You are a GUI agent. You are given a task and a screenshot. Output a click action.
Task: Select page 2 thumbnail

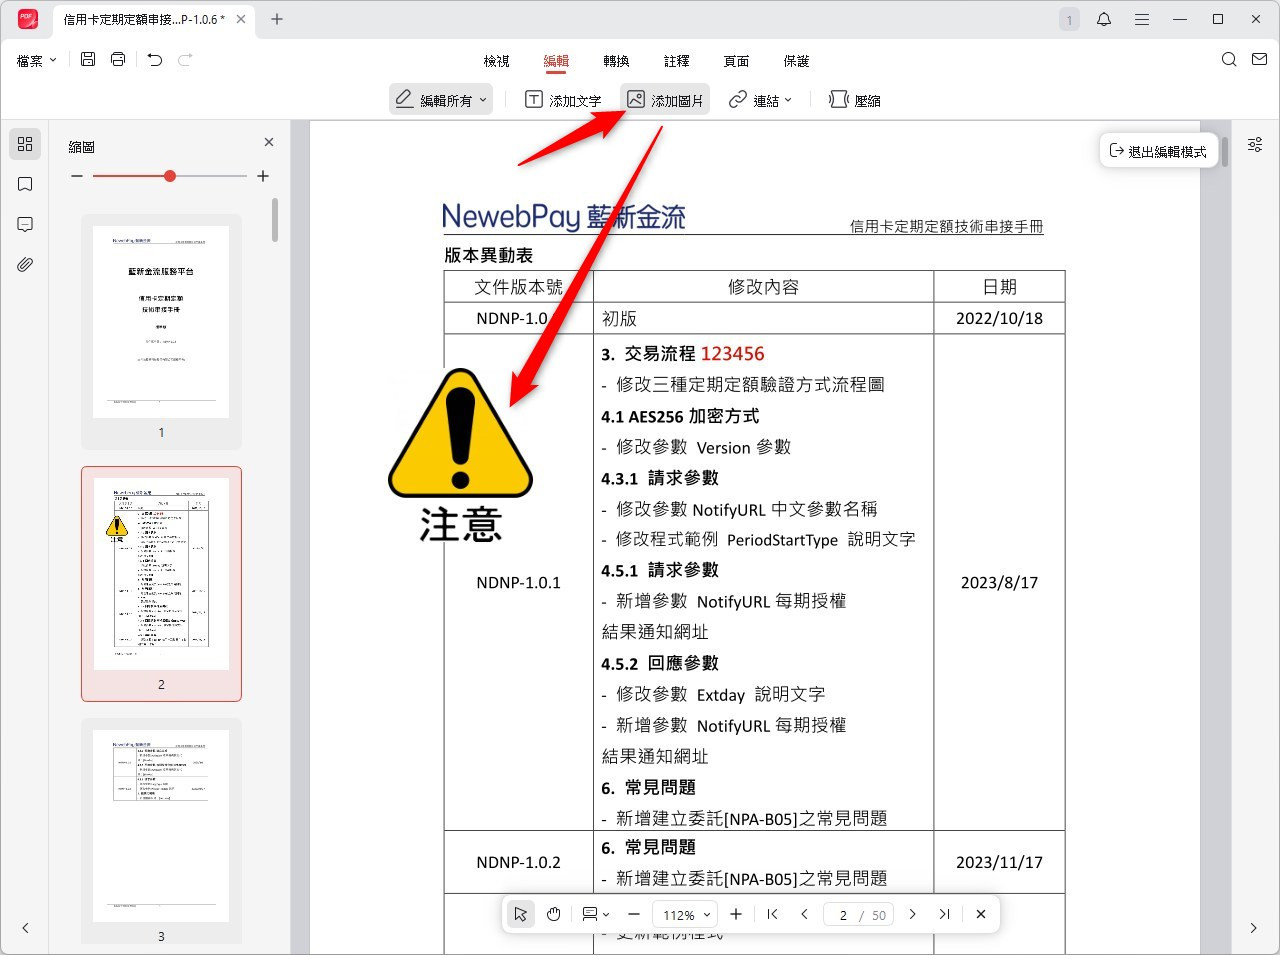click(161, 574)
